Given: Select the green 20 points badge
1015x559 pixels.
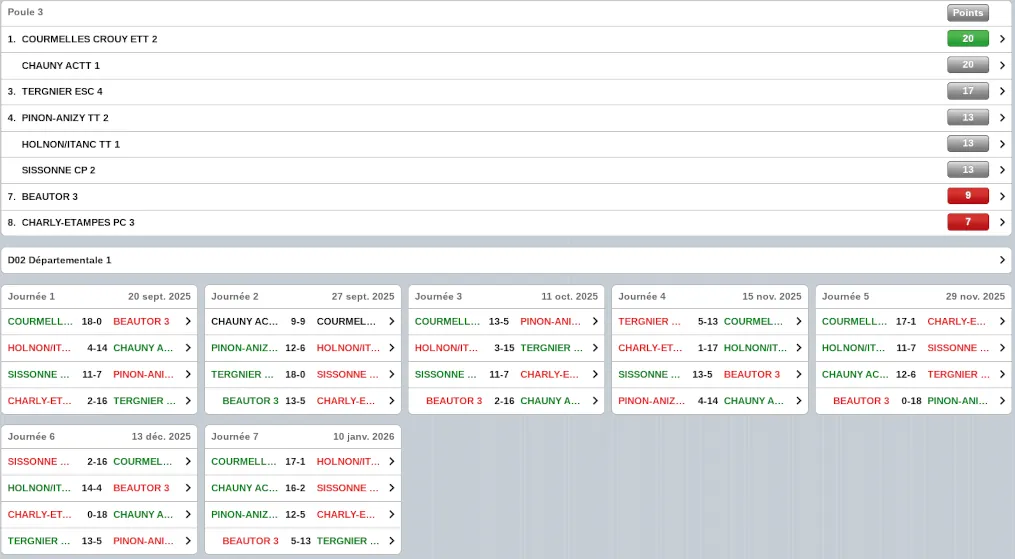Looking at the screenshot, I should pyautogui.click(x=967, y=39).
